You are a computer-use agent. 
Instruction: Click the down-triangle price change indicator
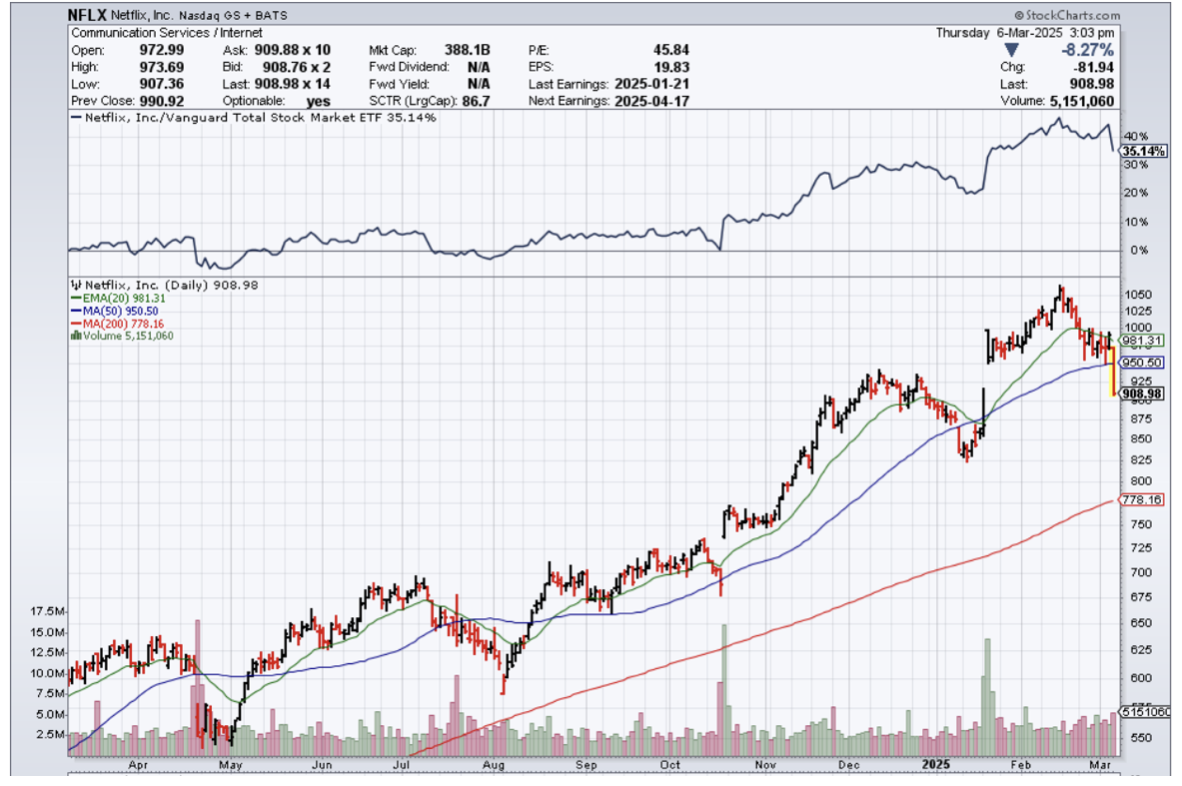coord(1011,50)
